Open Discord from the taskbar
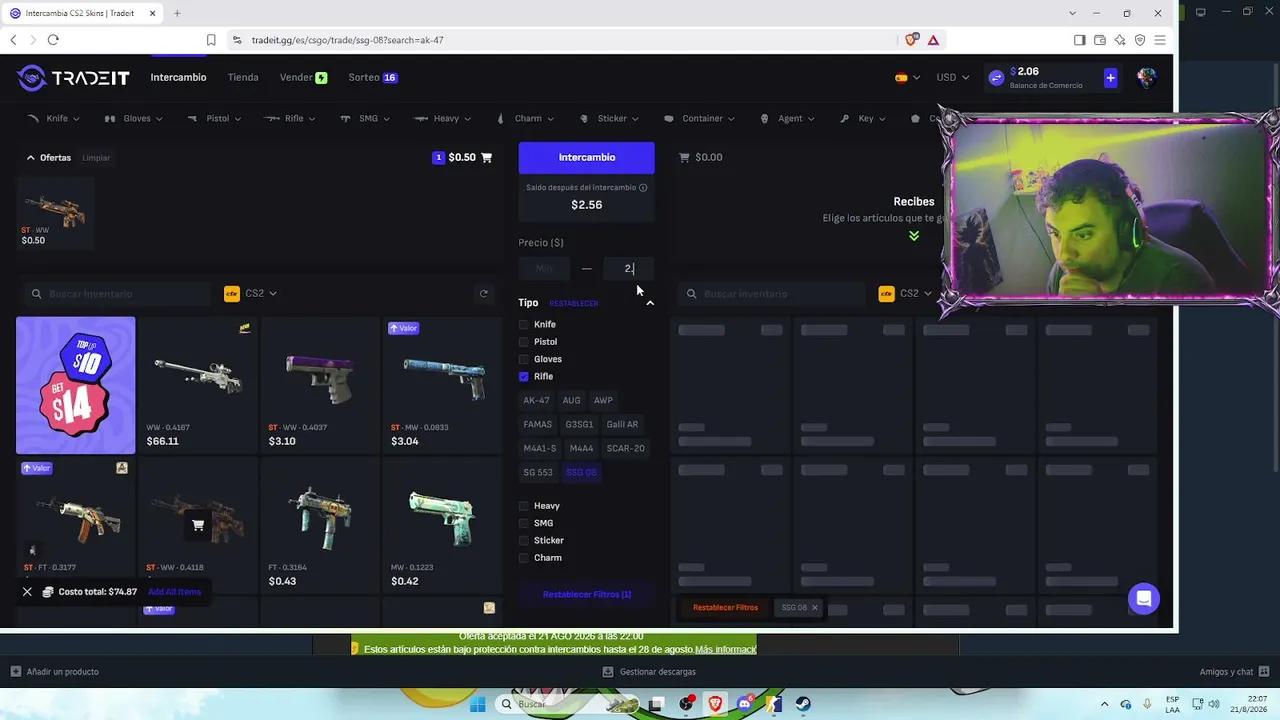 pyautogui.click(x=745, y=704)
